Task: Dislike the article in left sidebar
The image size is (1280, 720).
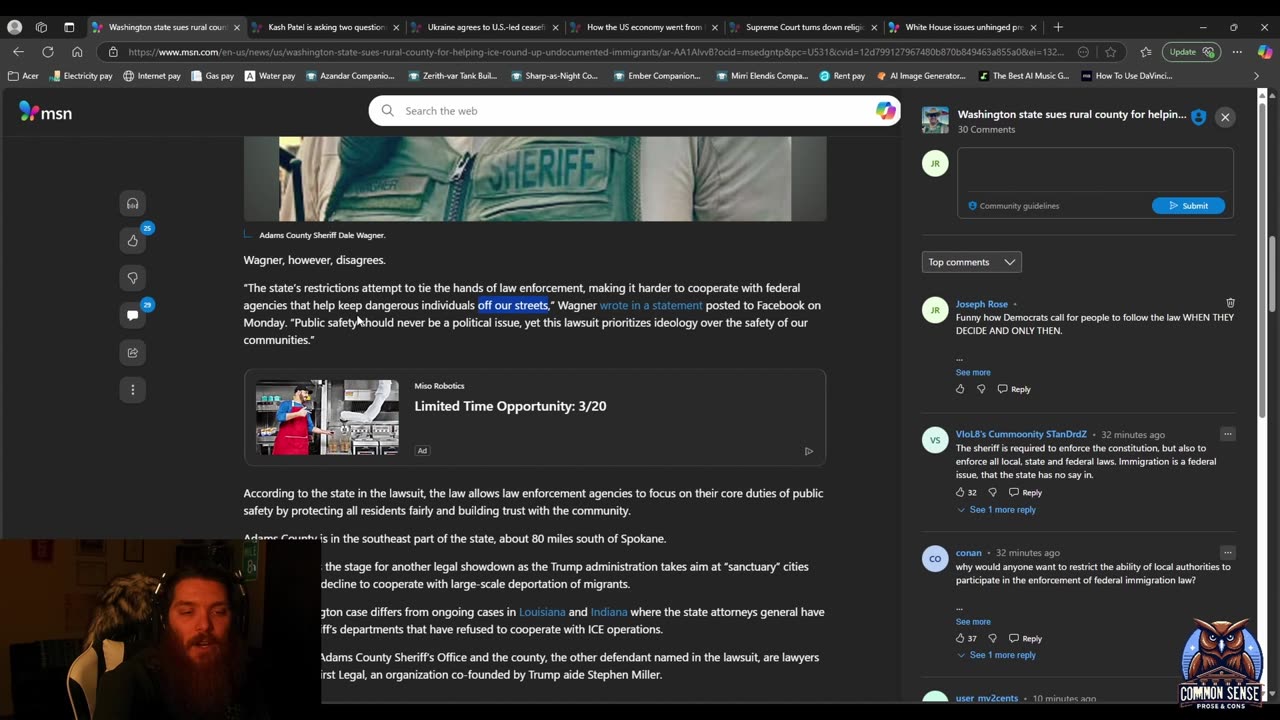Action: (132, 278)
